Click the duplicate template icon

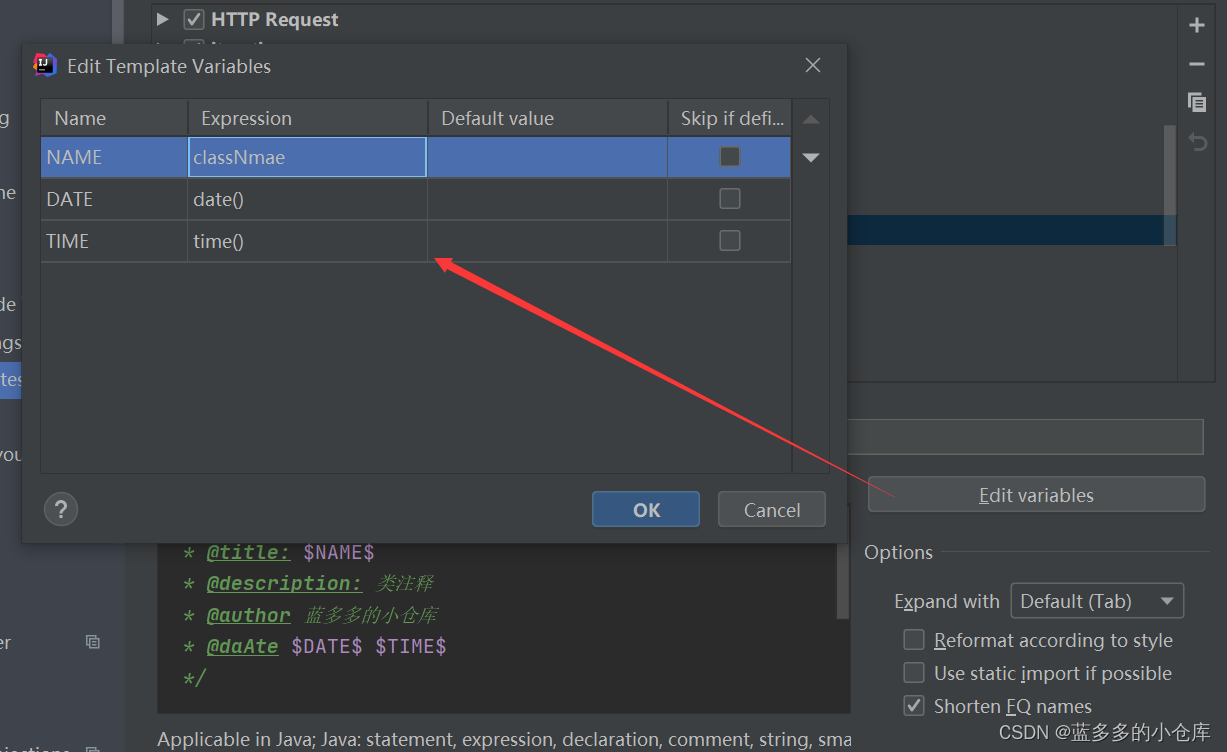click(x=1196, y=102)
